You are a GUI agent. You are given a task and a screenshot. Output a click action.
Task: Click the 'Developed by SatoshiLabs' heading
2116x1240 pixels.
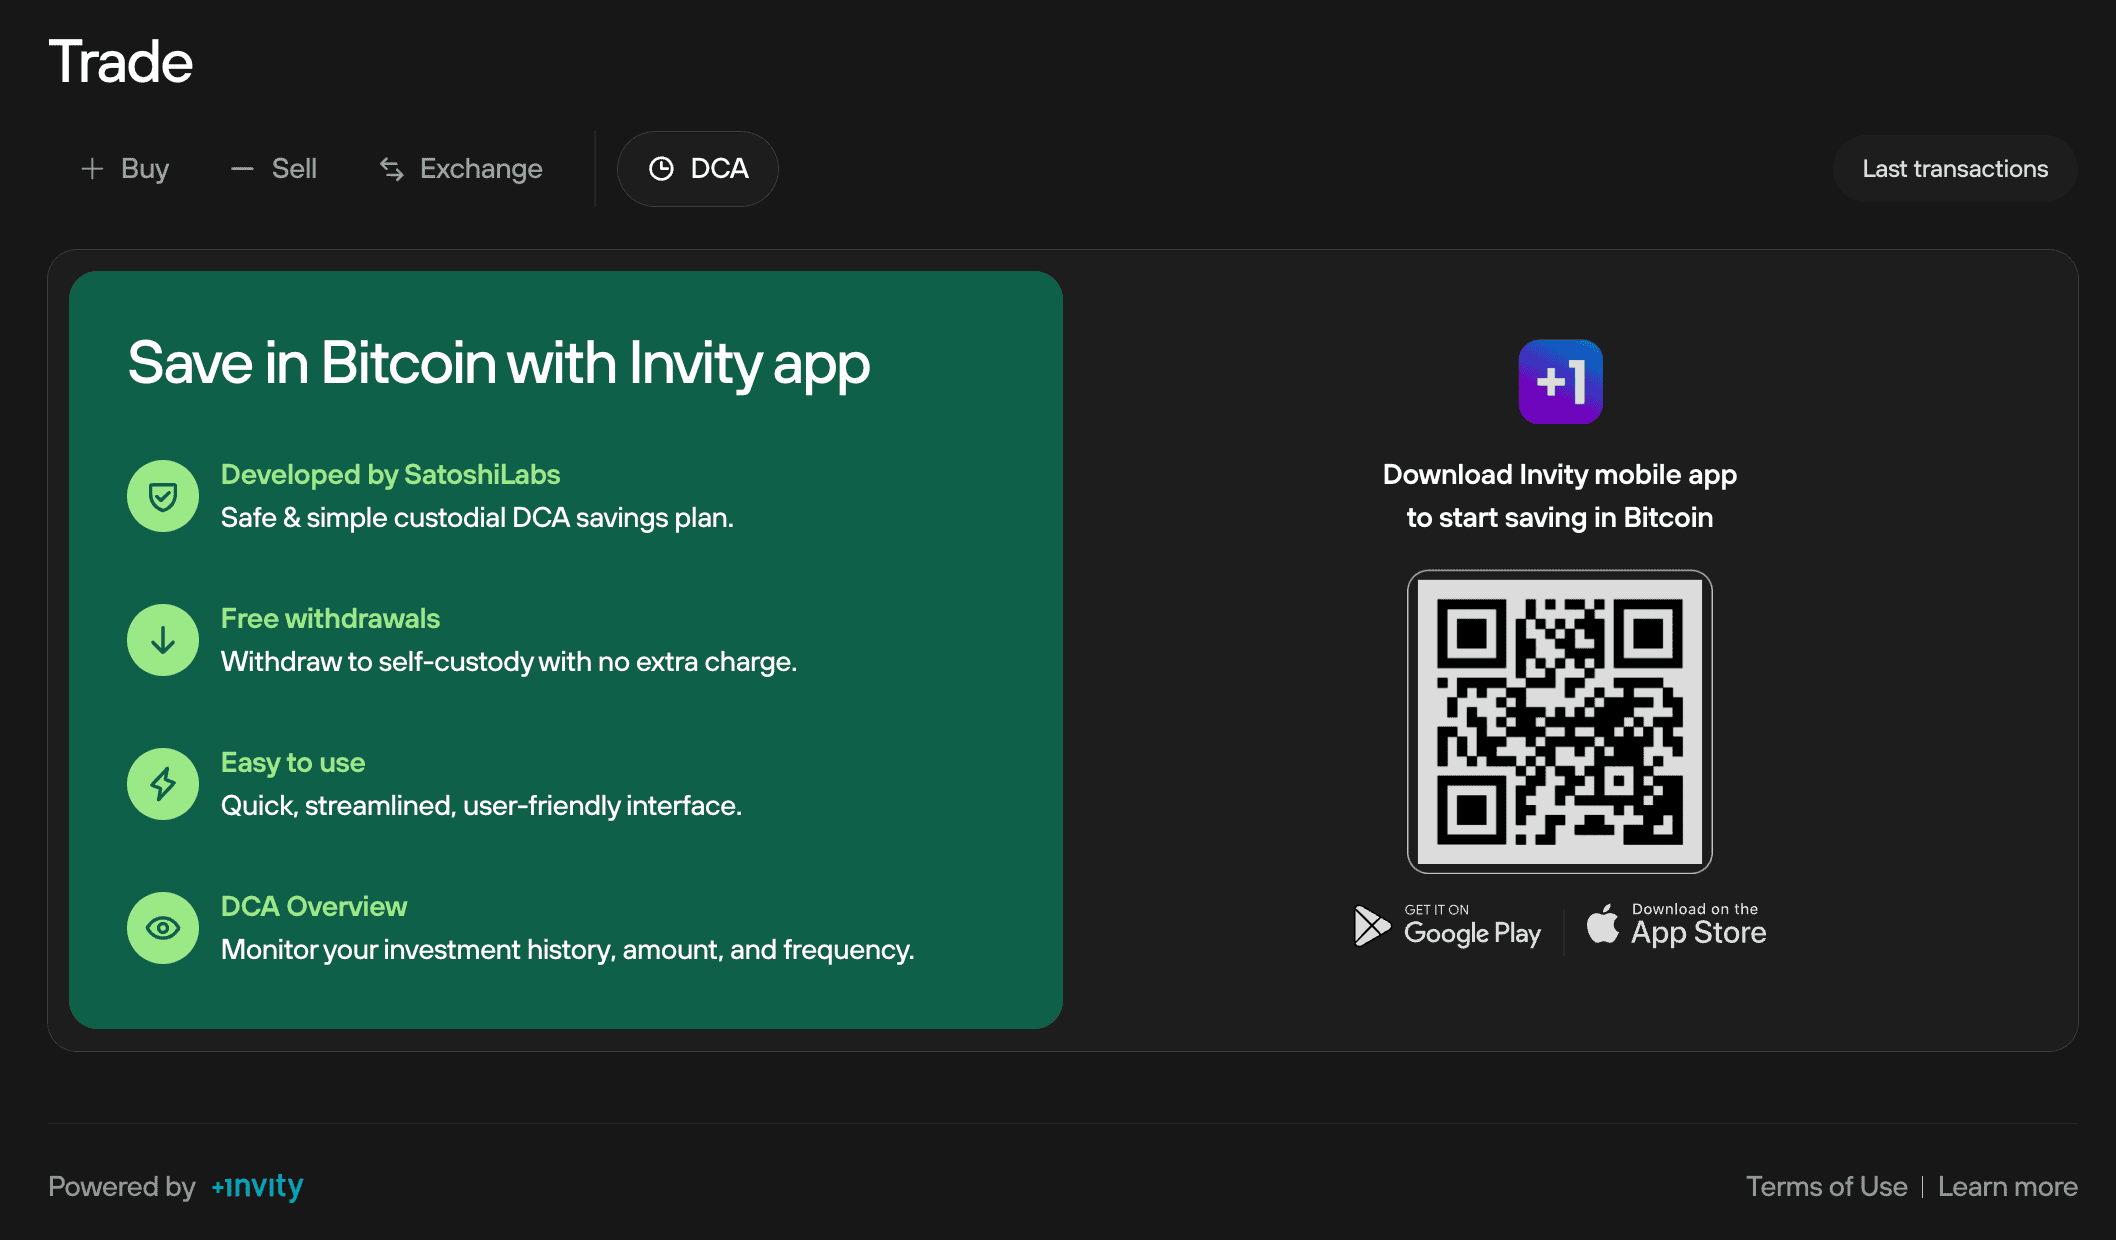pos(390,475)
